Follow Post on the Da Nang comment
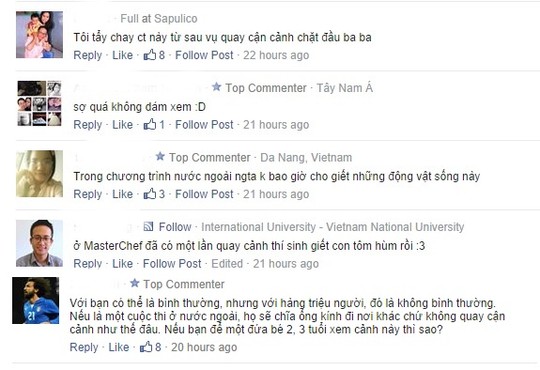This screenshot has height=370, width=540. pos(204,194)
